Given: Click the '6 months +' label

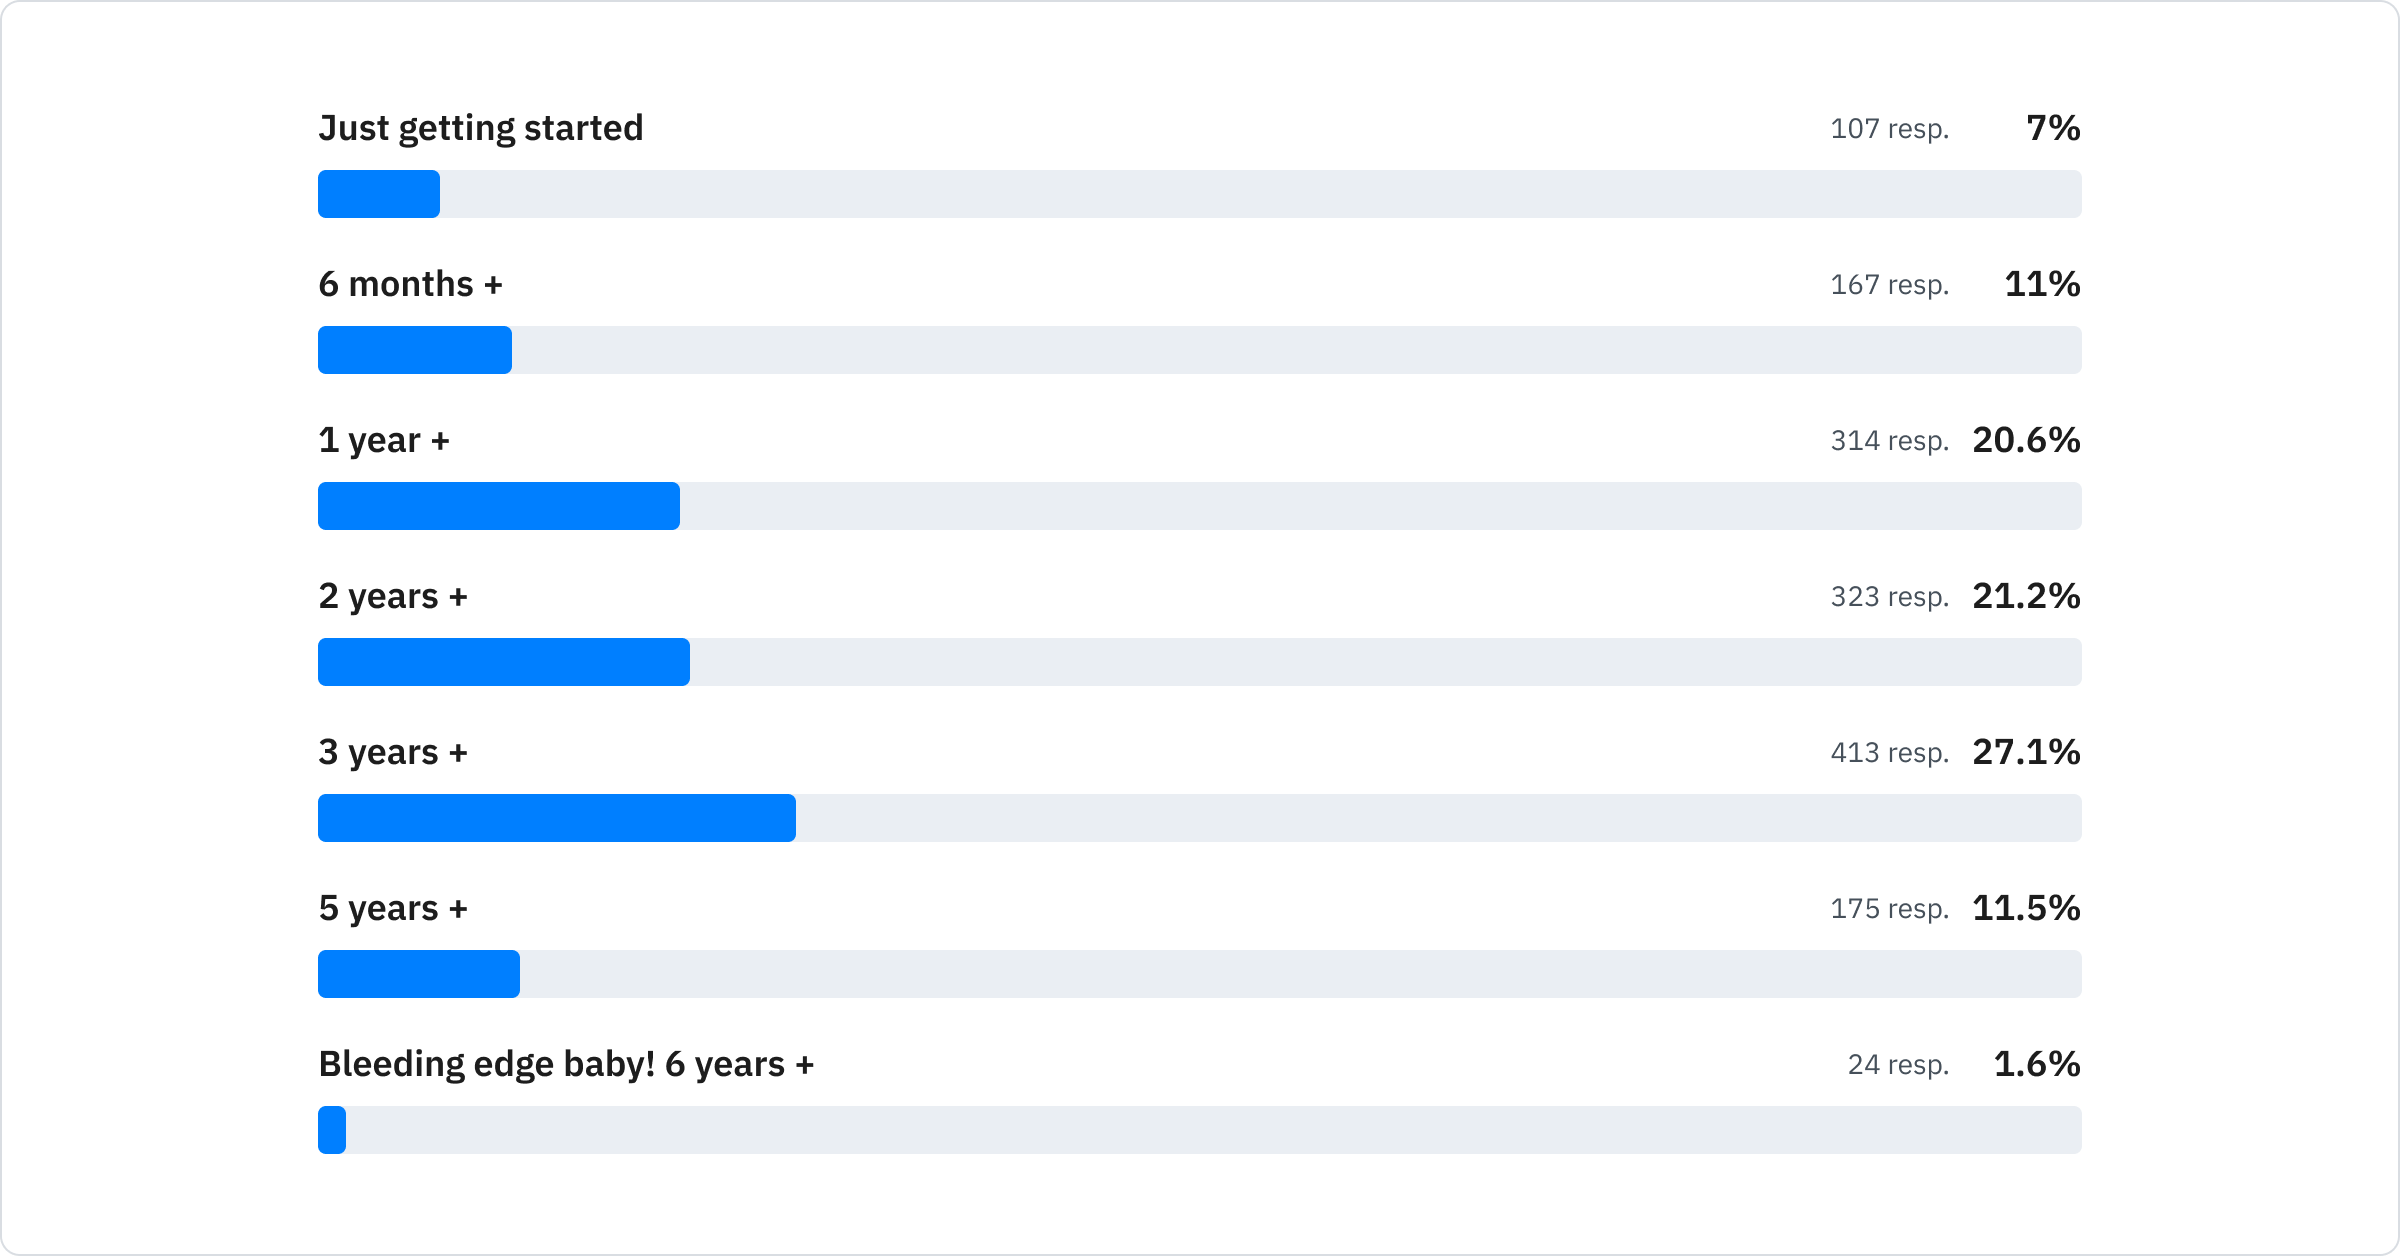Looking at the screenshot, I should click(x=410, y=285).
